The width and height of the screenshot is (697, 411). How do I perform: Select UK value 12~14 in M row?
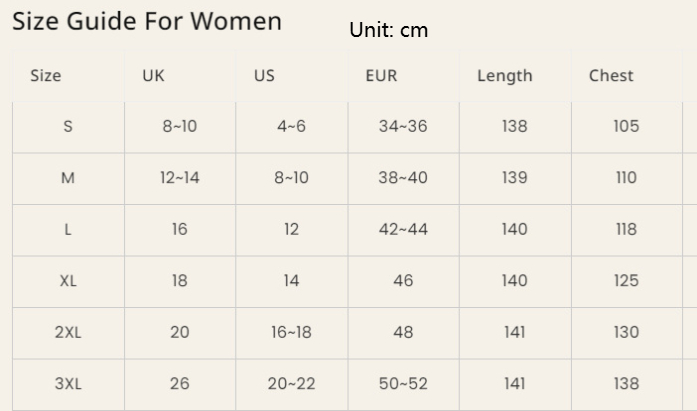(180, 178)
